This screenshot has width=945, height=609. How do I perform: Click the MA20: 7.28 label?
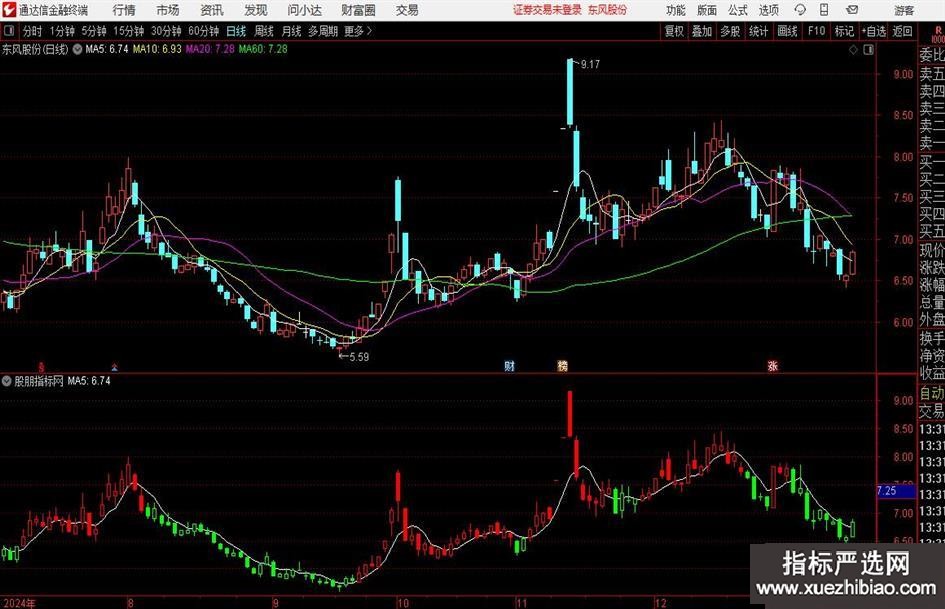click(210, 49)
